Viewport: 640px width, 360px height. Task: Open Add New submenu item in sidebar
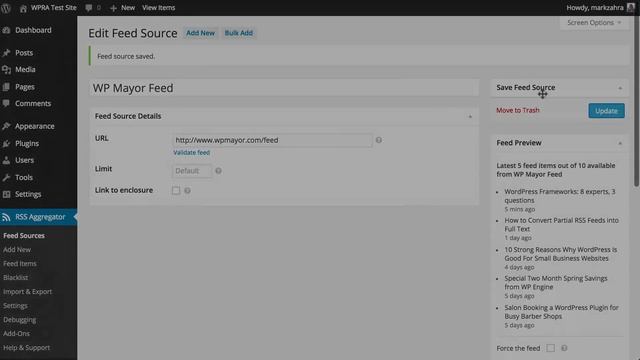(17, 249)
